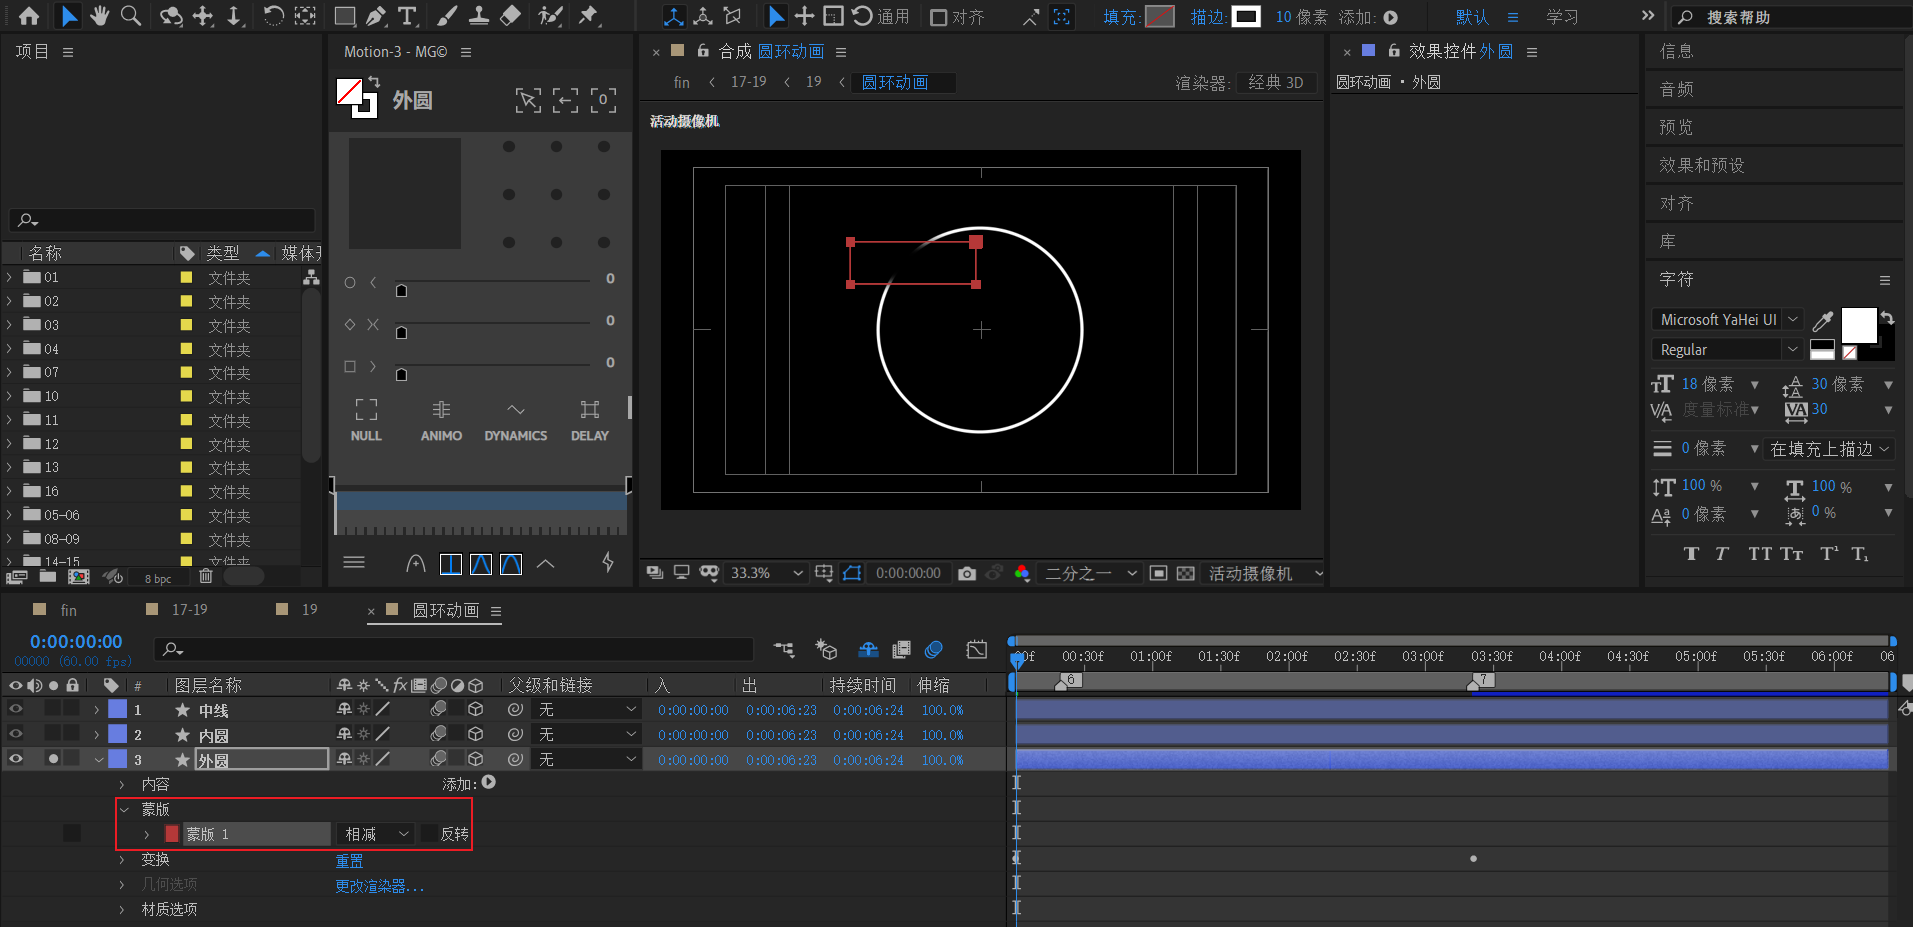Viewport: 1913px width, 927px height.
Task: Open the 信息 panel
Action: [x=1677, y=51]
